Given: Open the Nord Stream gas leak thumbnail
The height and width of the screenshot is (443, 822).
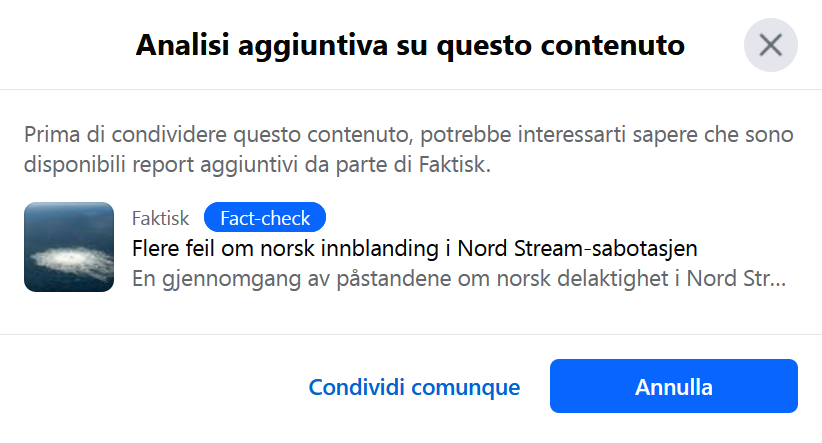Looking at the screenshot, I should tap(69, 247).
